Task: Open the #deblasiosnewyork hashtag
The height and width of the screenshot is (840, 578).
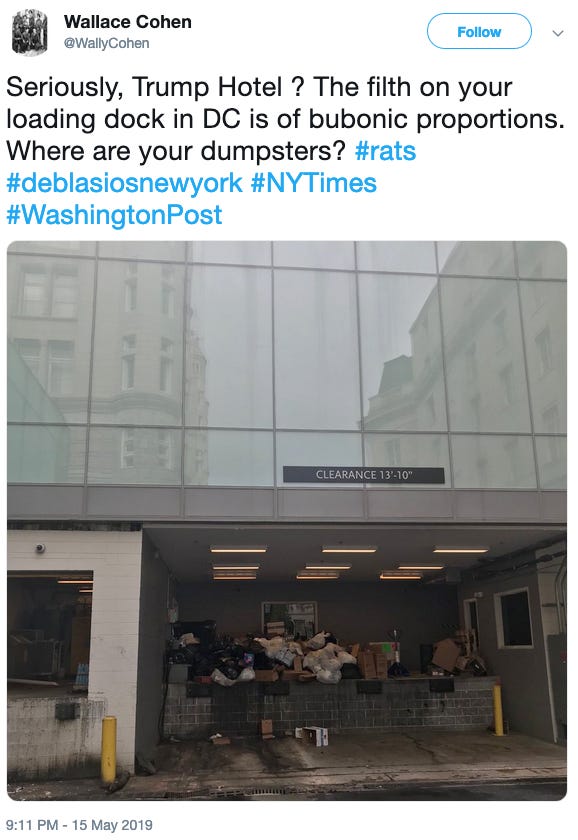Action: (x=125, y=183)
